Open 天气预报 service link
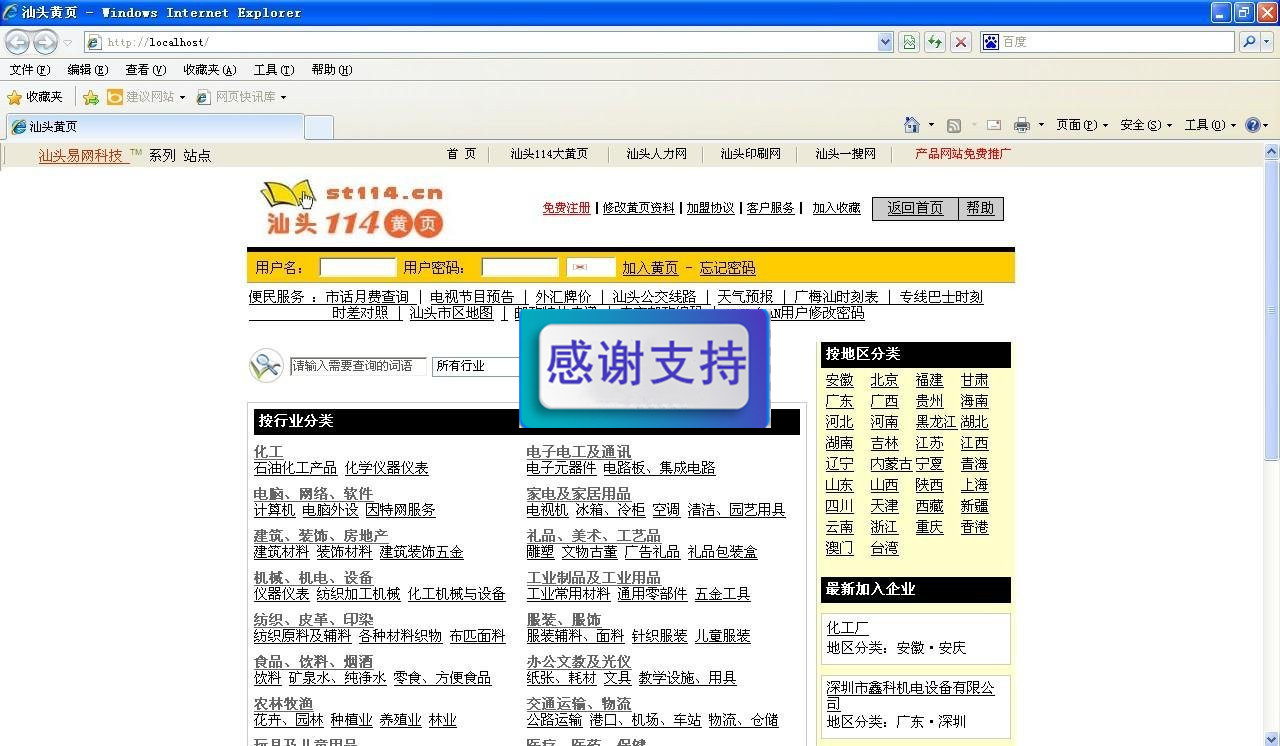The width and height of the screenshot is (1280, 746). click(x=745, y=297)
